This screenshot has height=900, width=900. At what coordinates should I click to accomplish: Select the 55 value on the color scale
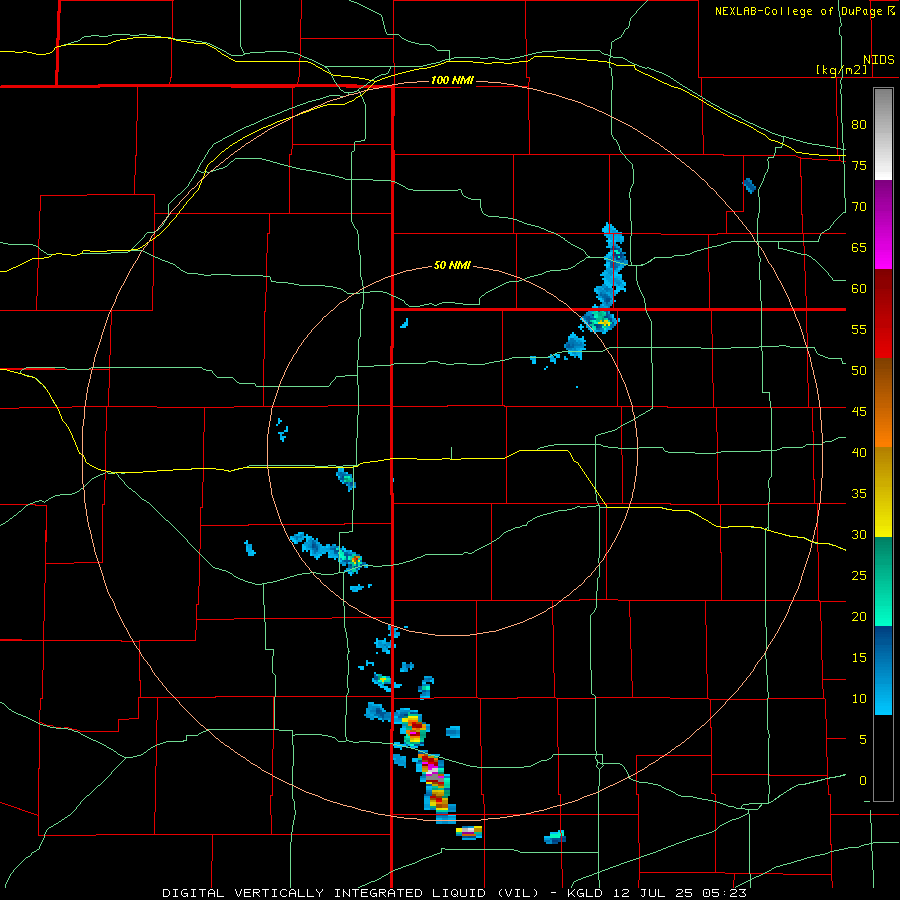tap(859, 329)
